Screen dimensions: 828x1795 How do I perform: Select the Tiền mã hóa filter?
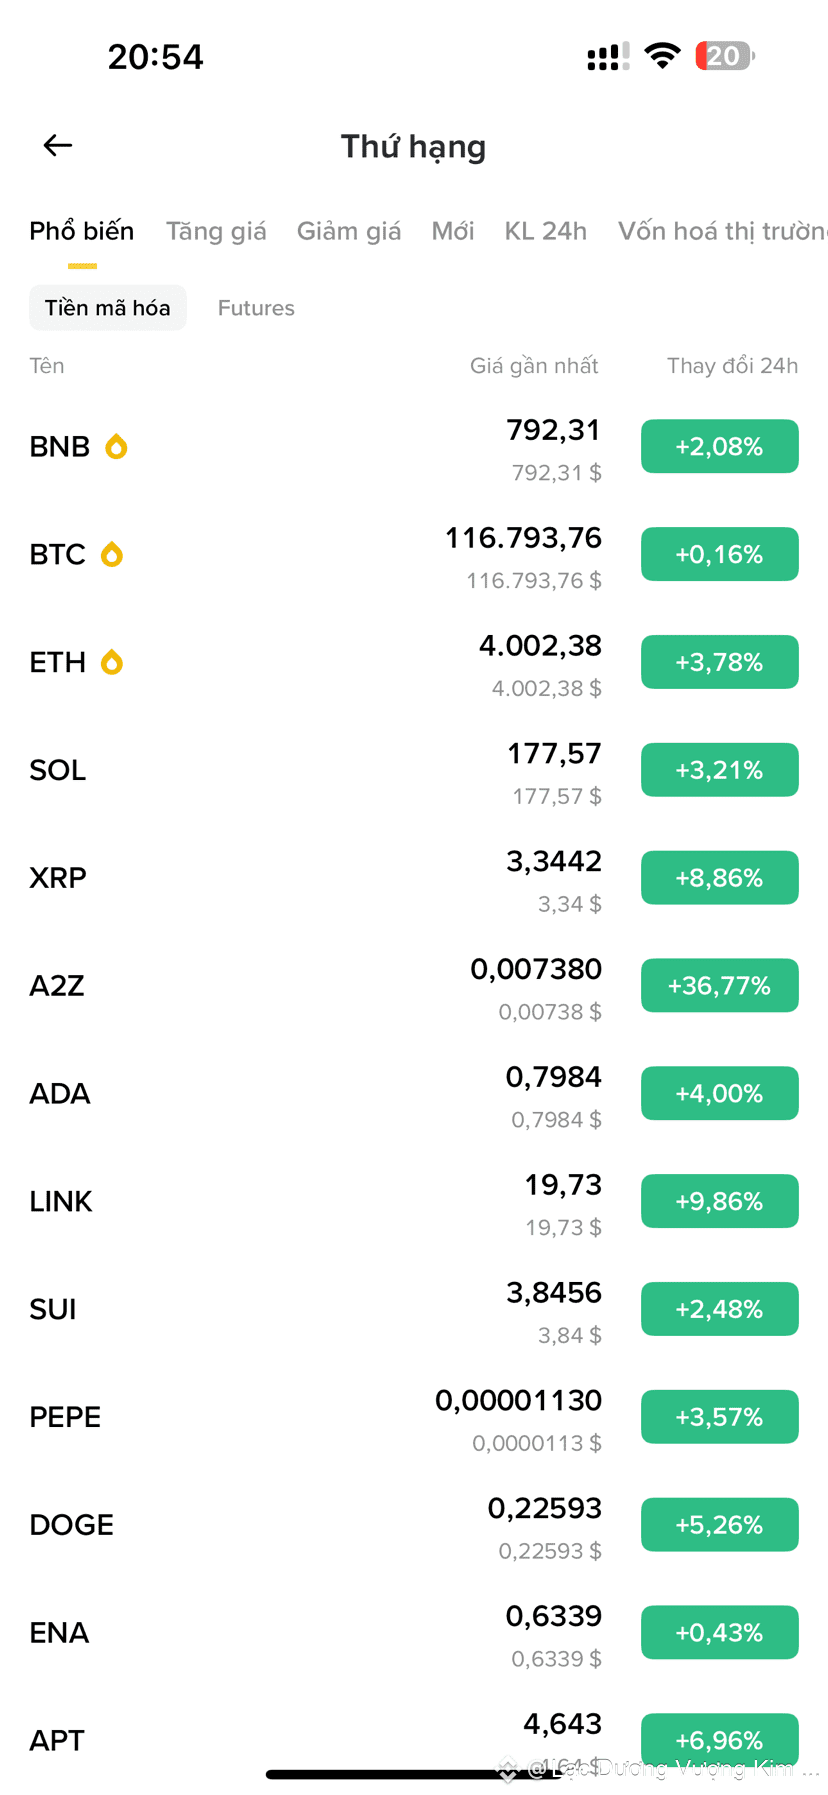point(108,308)
